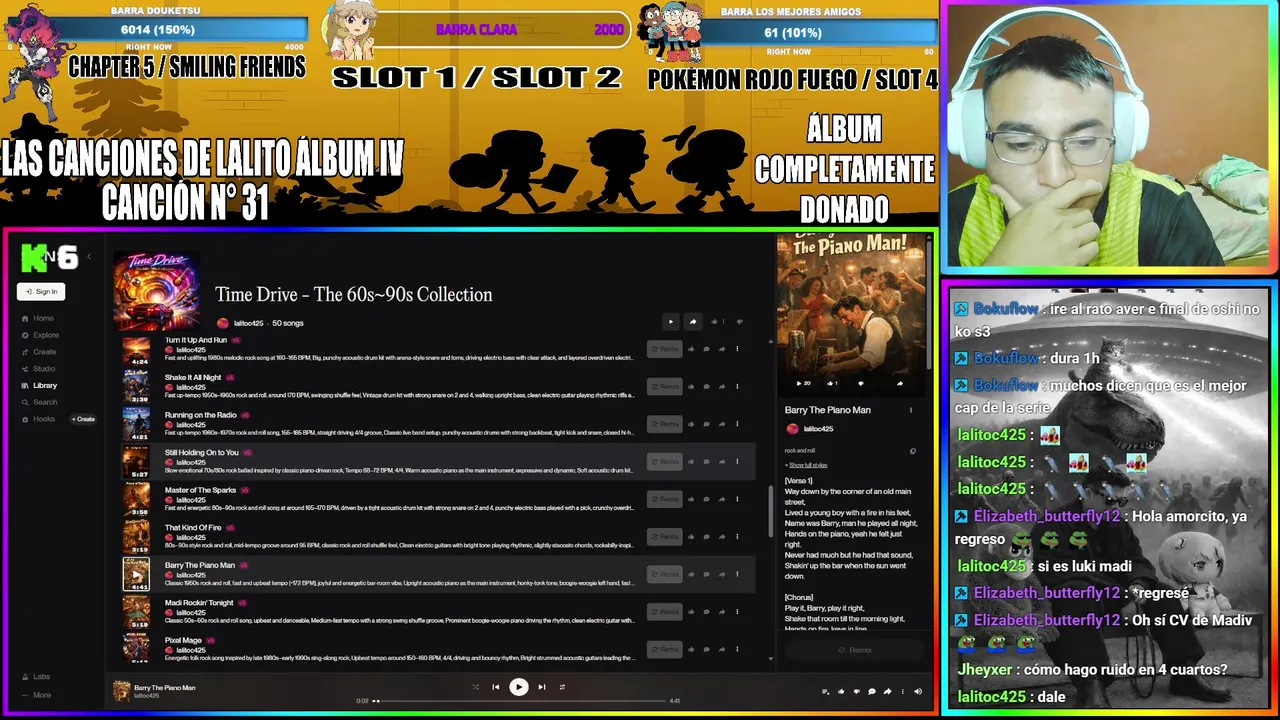
Task: Open the queue icon in player bar
Action: [825, 691]
